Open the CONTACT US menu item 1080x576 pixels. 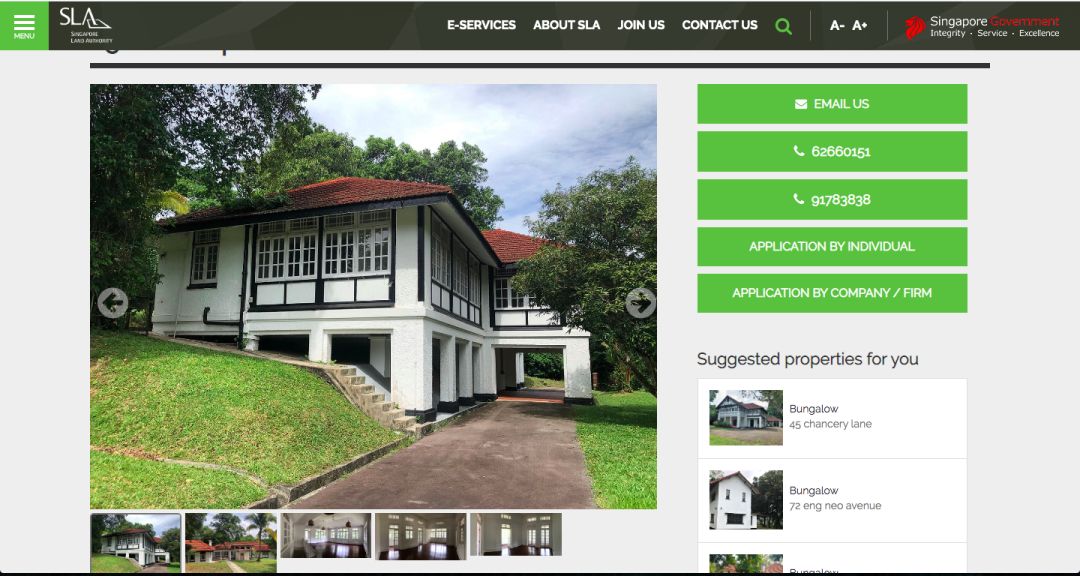(x=720, y=25)
